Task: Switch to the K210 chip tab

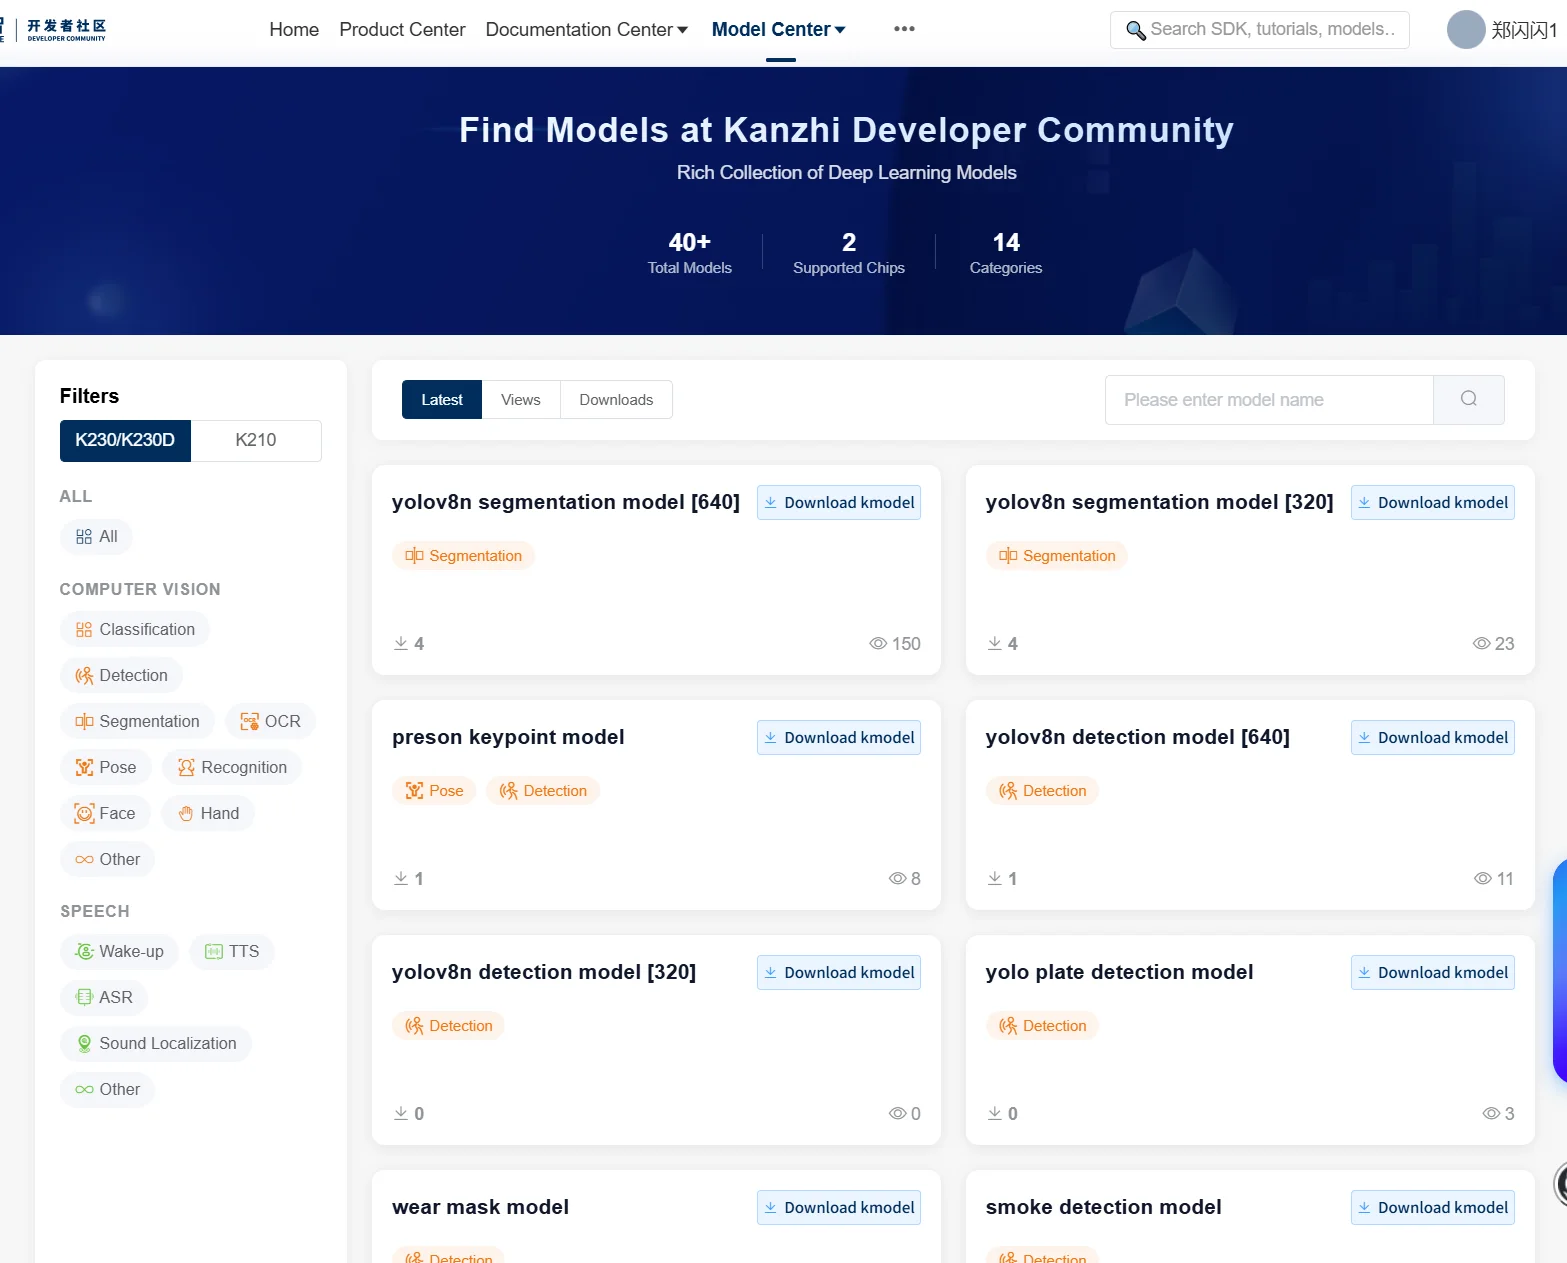Action: coord(256,441)
